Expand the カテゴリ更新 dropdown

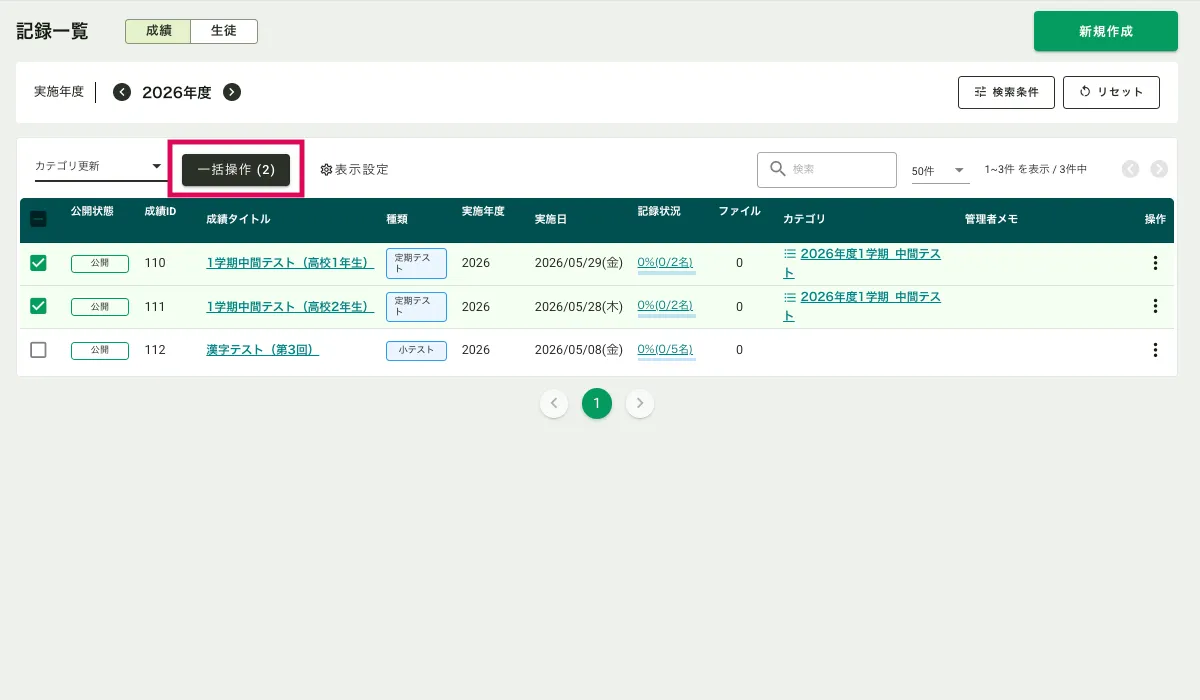pyautogui.click(x=99, y=167)
